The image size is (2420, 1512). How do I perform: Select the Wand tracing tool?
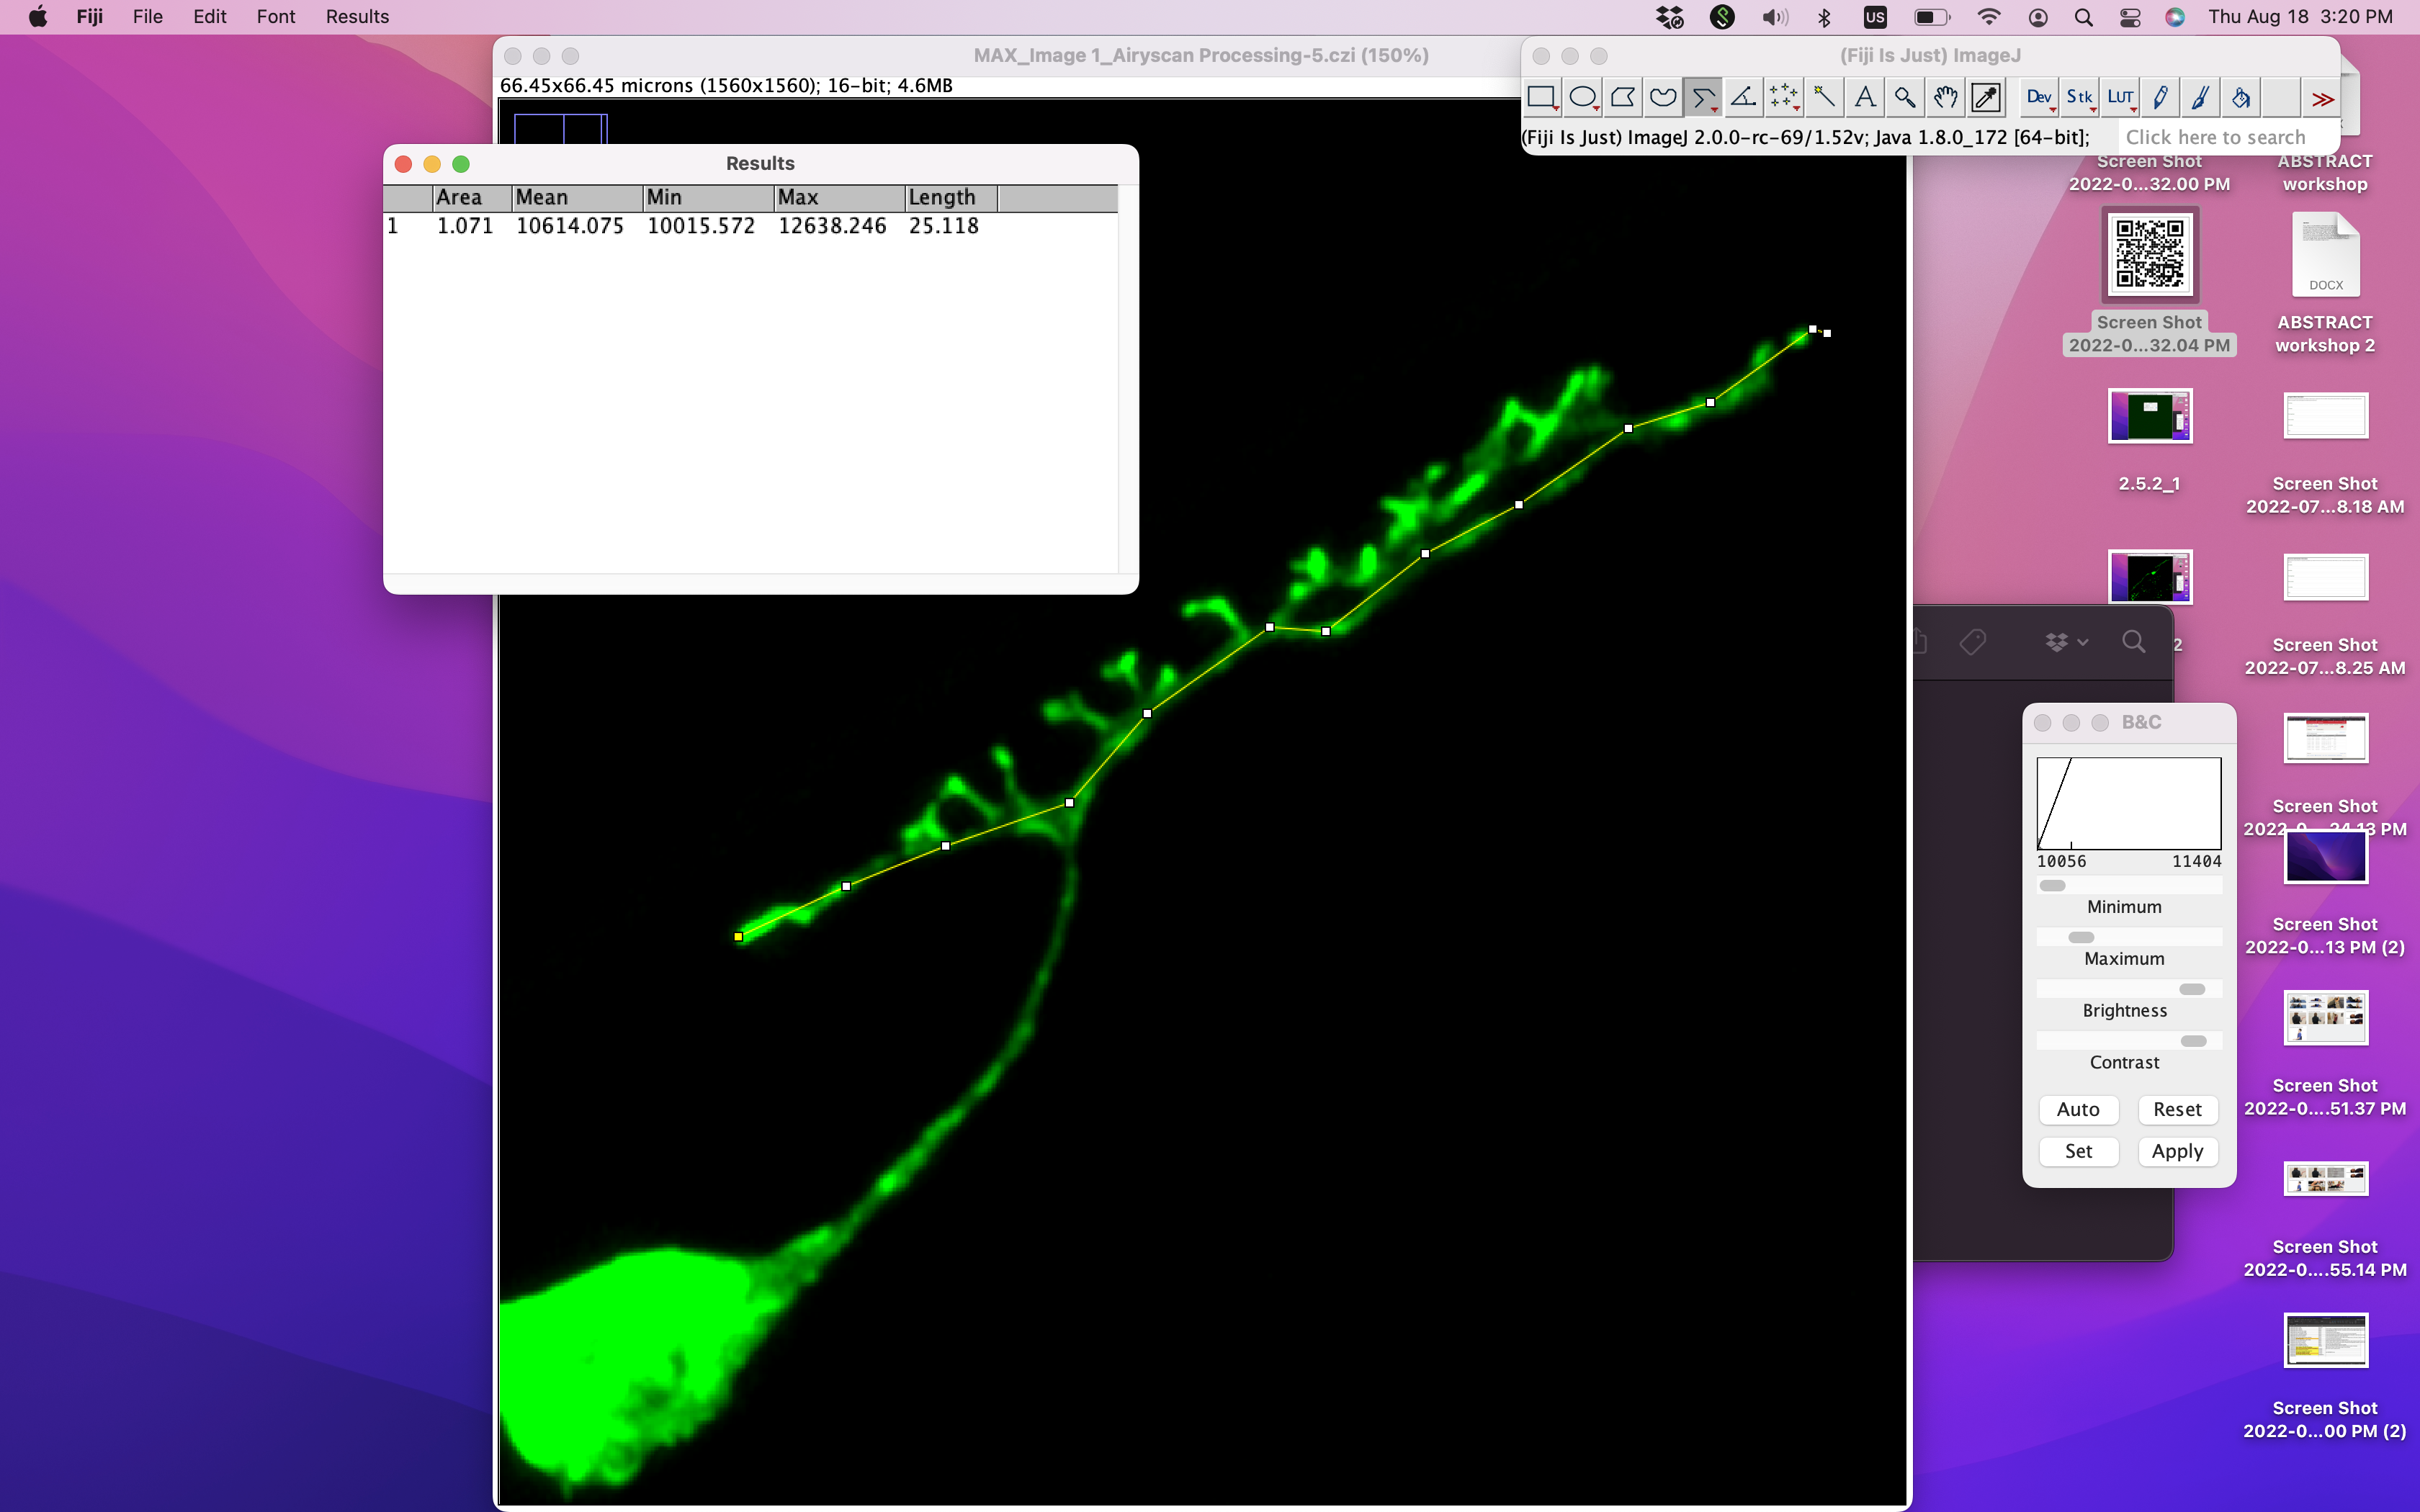[1824, 97]
